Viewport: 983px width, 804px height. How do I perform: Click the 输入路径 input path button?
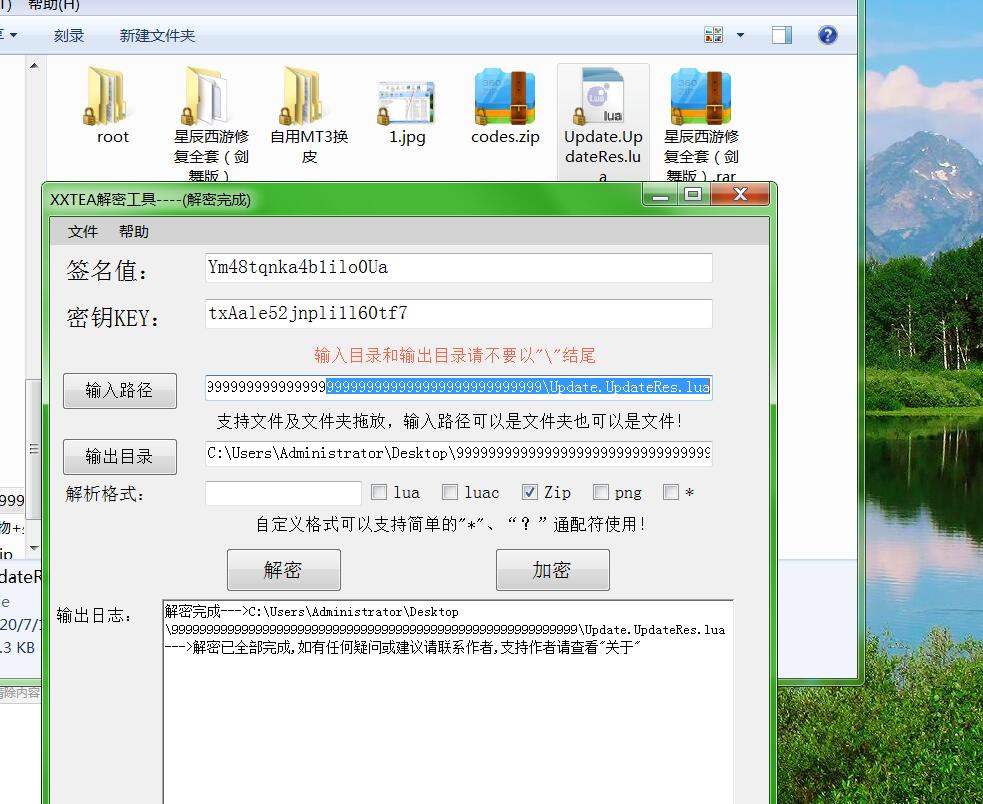tap(119, 390)
